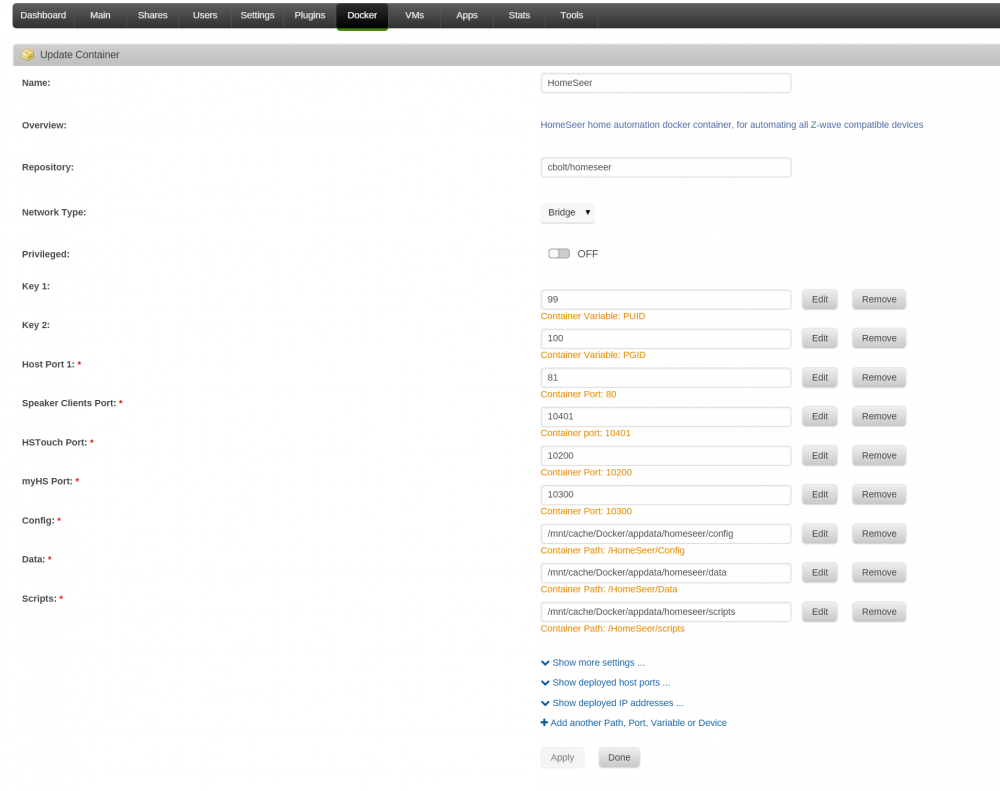This screenshot has width=1000, height=791.
Task: Remove the Key 1 PUID variable
Action: click(879, 300)
